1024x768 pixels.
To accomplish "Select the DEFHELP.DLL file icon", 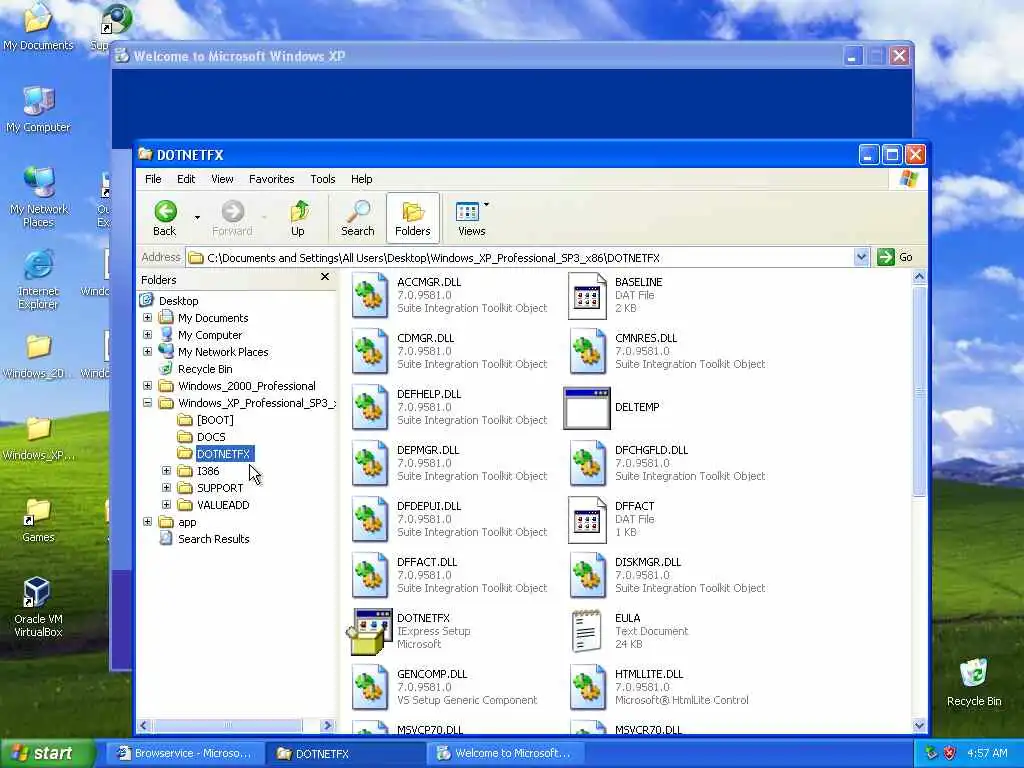I will [x=370, y=408].
